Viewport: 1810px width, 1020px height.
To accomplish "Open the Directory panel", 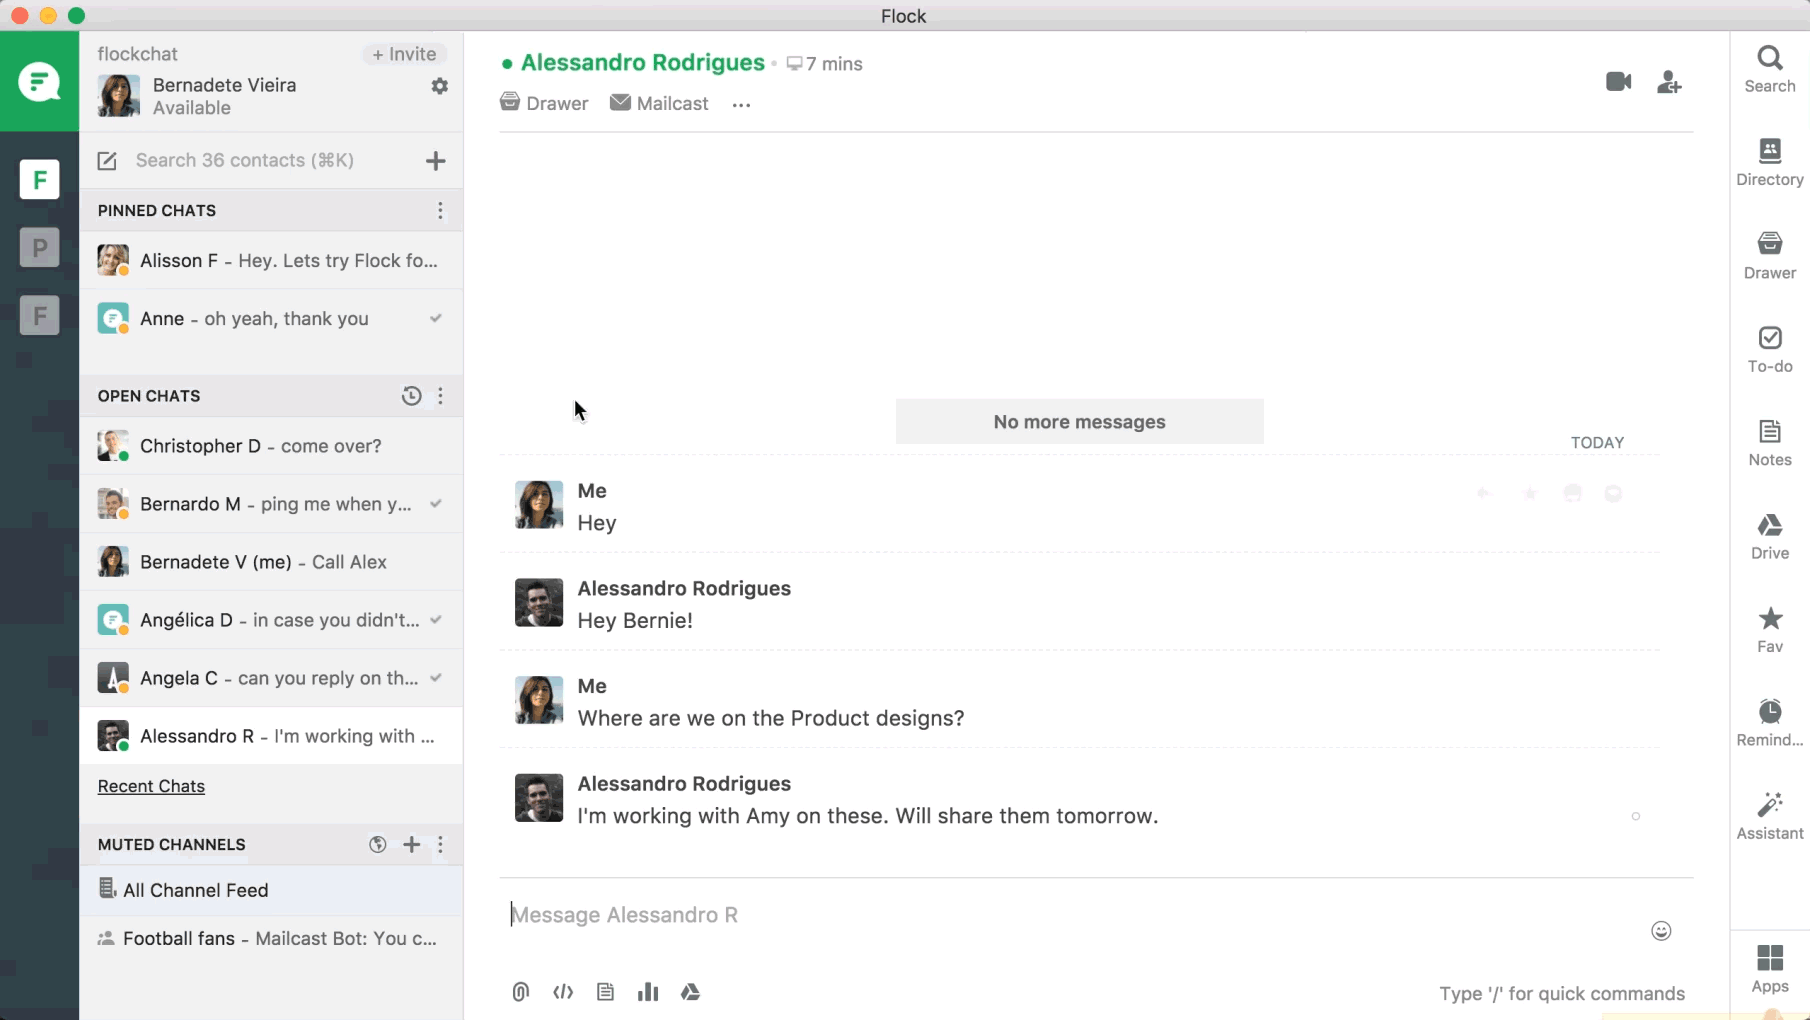I will point(1769,163).
